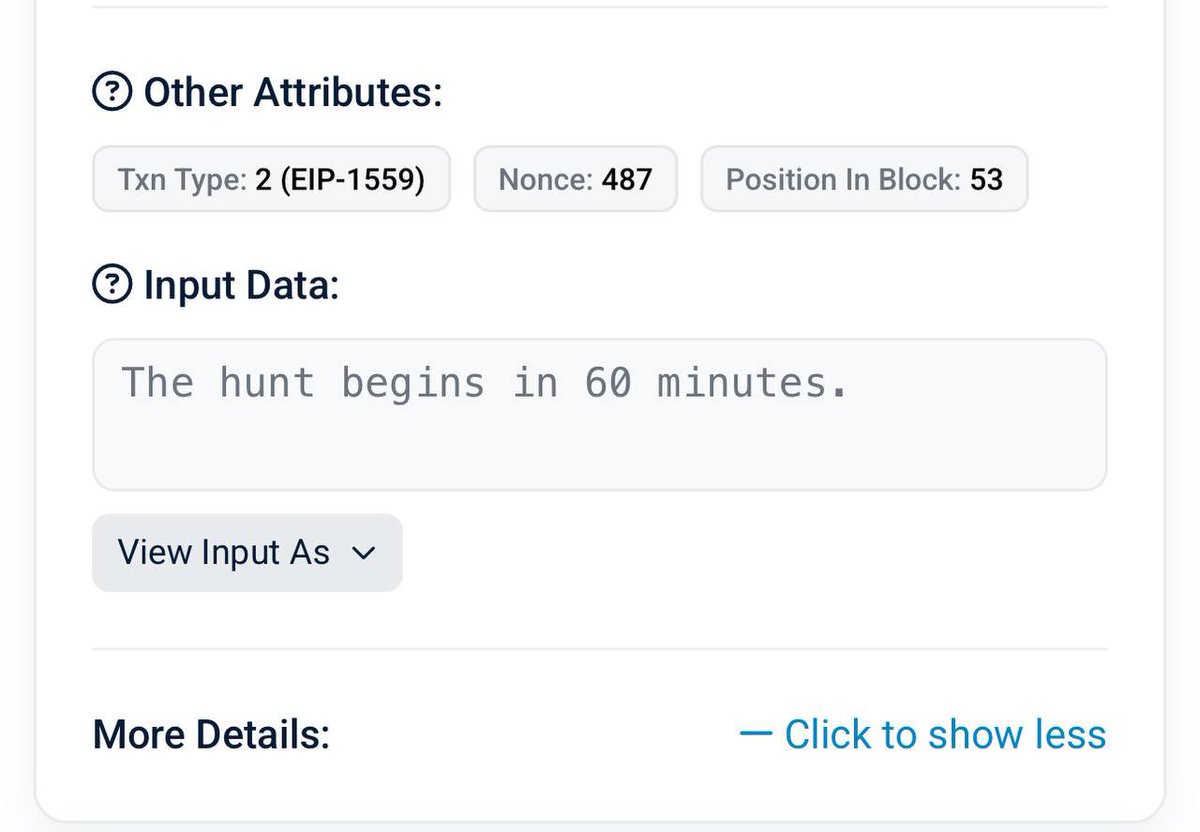Click the Other Attributes heading text
This screenshot has height=832, width=1200.
(293, 93)
